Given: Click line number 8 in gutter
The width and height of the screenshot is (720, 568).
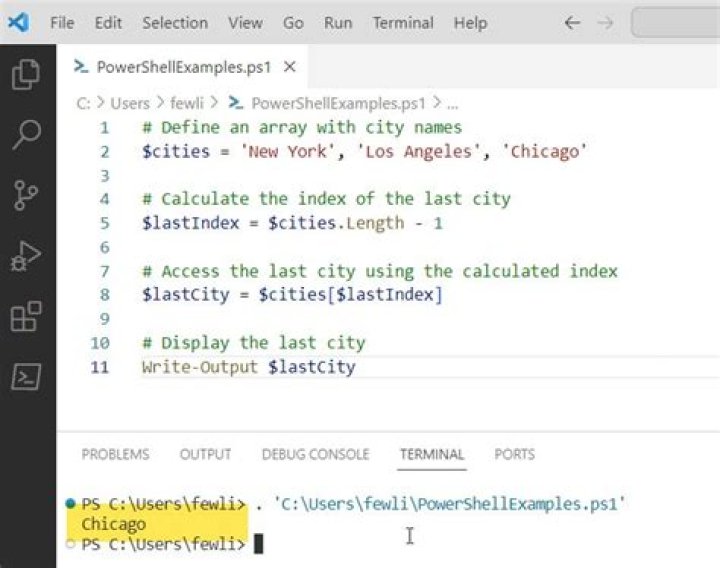Looking at the screenshot, I should (105, 294).
